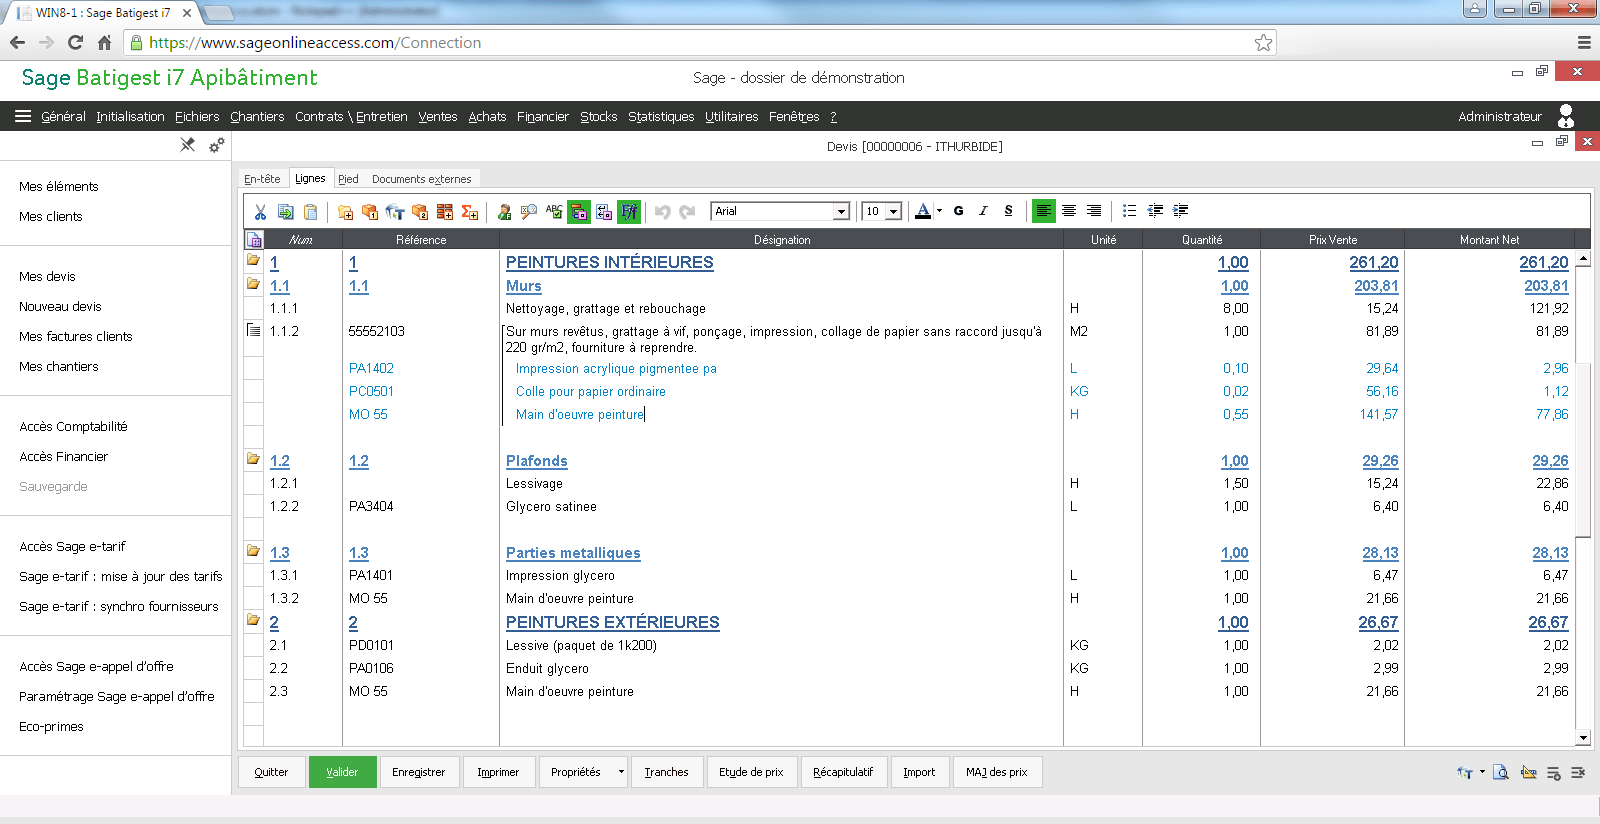Click the Paste clipboard icon
1600x824 pixels.
point(311,212)
